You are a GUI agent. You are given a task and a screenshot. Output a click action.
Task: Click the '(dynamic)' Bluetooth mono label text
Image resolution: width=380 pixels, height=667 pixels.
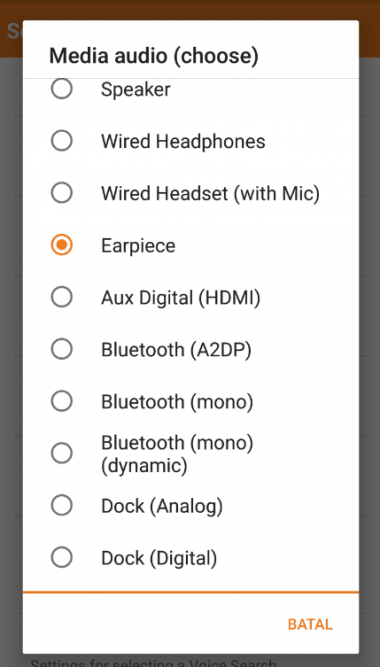pyautogui.click(x=144, y=466)
